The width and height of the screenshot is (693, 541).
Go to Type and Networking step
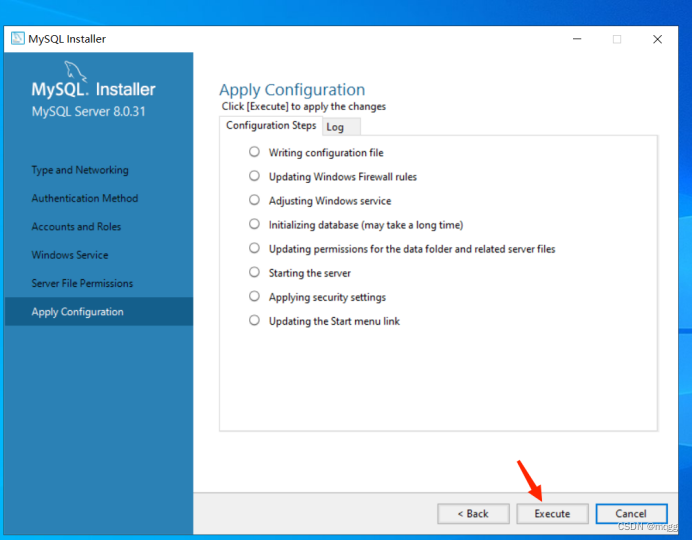[x=80, y=170]
